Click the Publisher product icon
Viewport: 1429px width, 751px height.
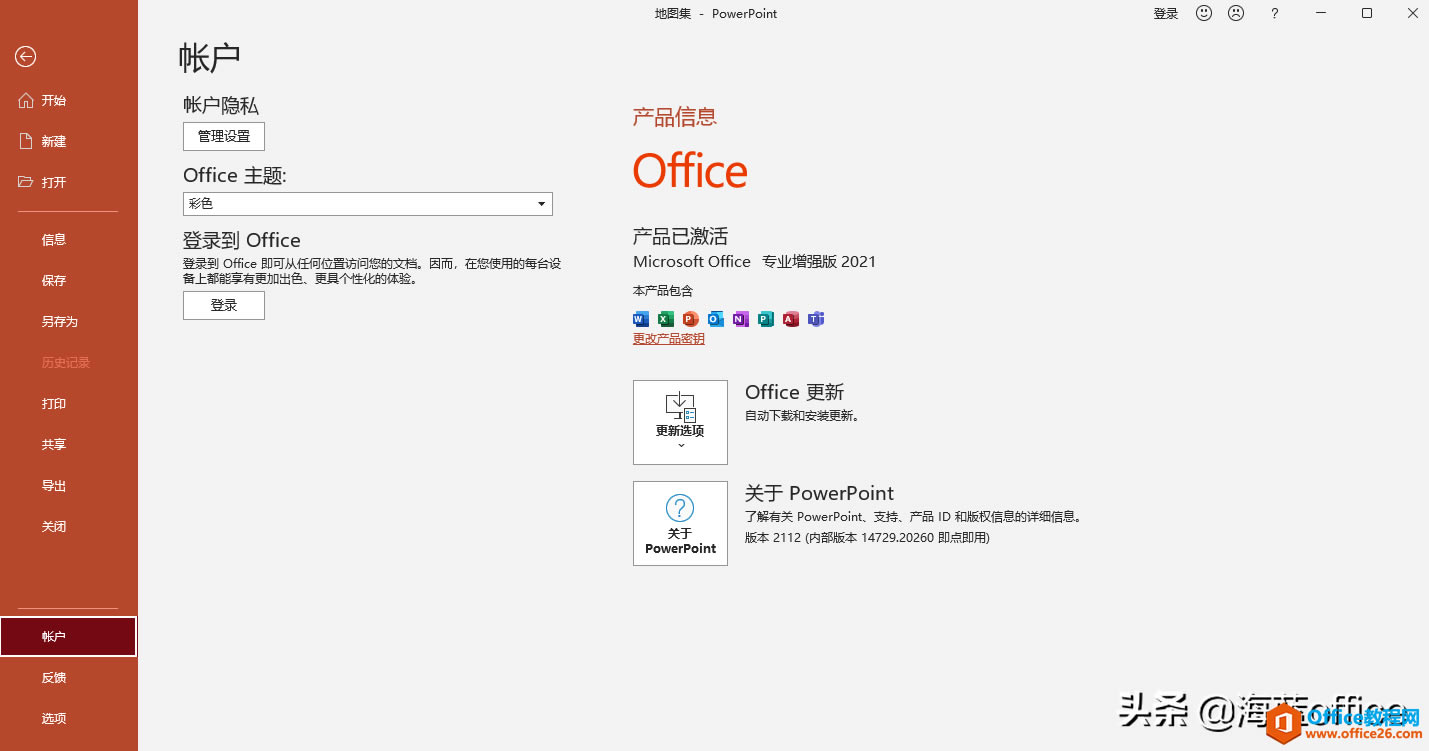point(766,319)
